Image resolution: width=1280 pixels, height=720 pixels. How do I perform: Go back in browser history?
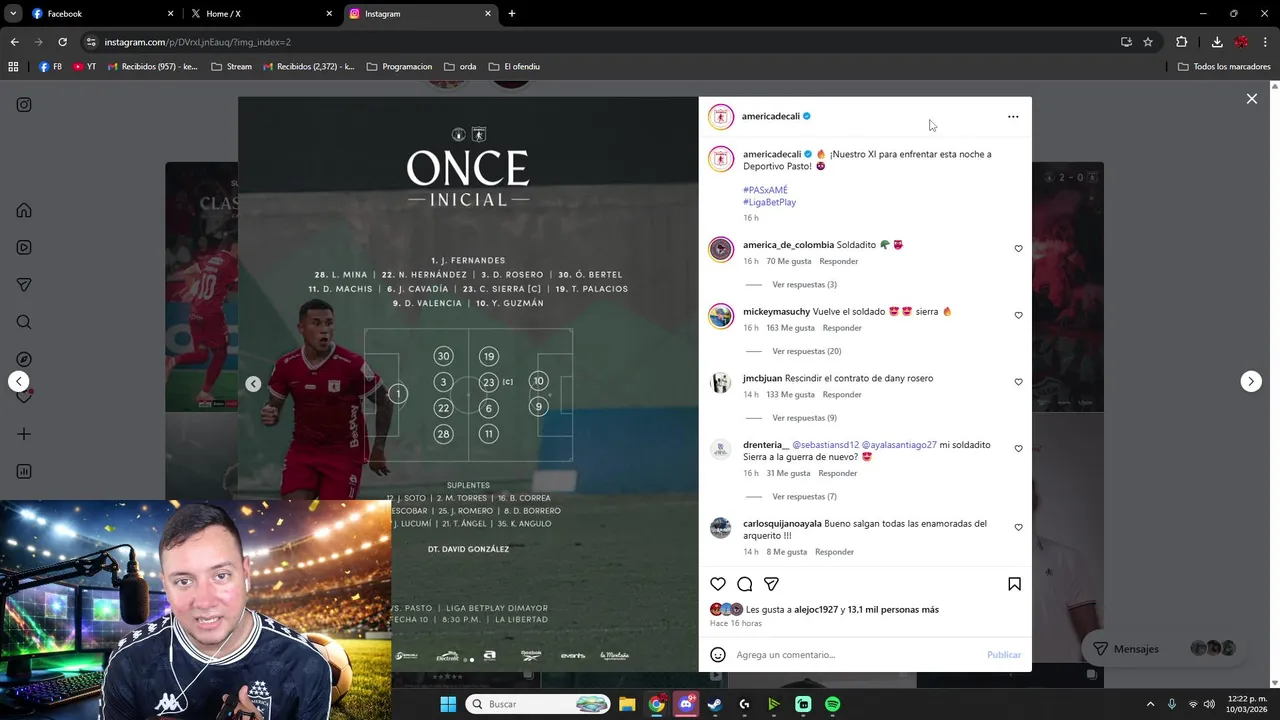click(x=14, y=42)
